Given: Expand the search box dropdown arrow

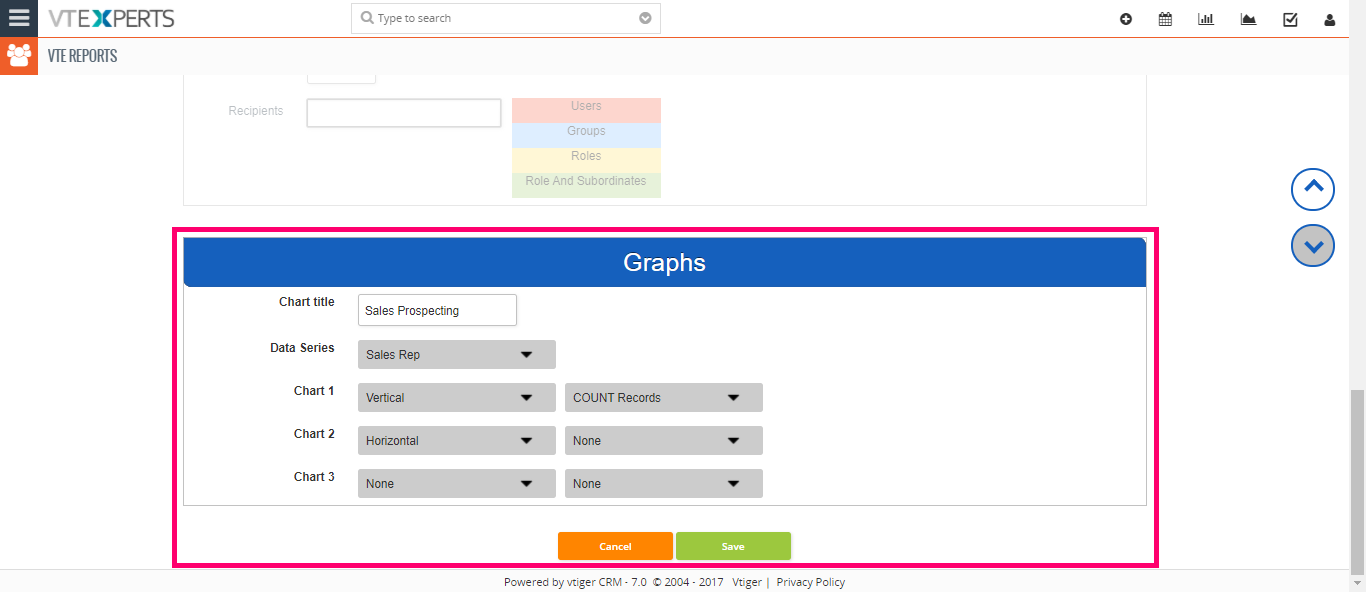Looking at the screenshot, I should click(x=645, y=18).
